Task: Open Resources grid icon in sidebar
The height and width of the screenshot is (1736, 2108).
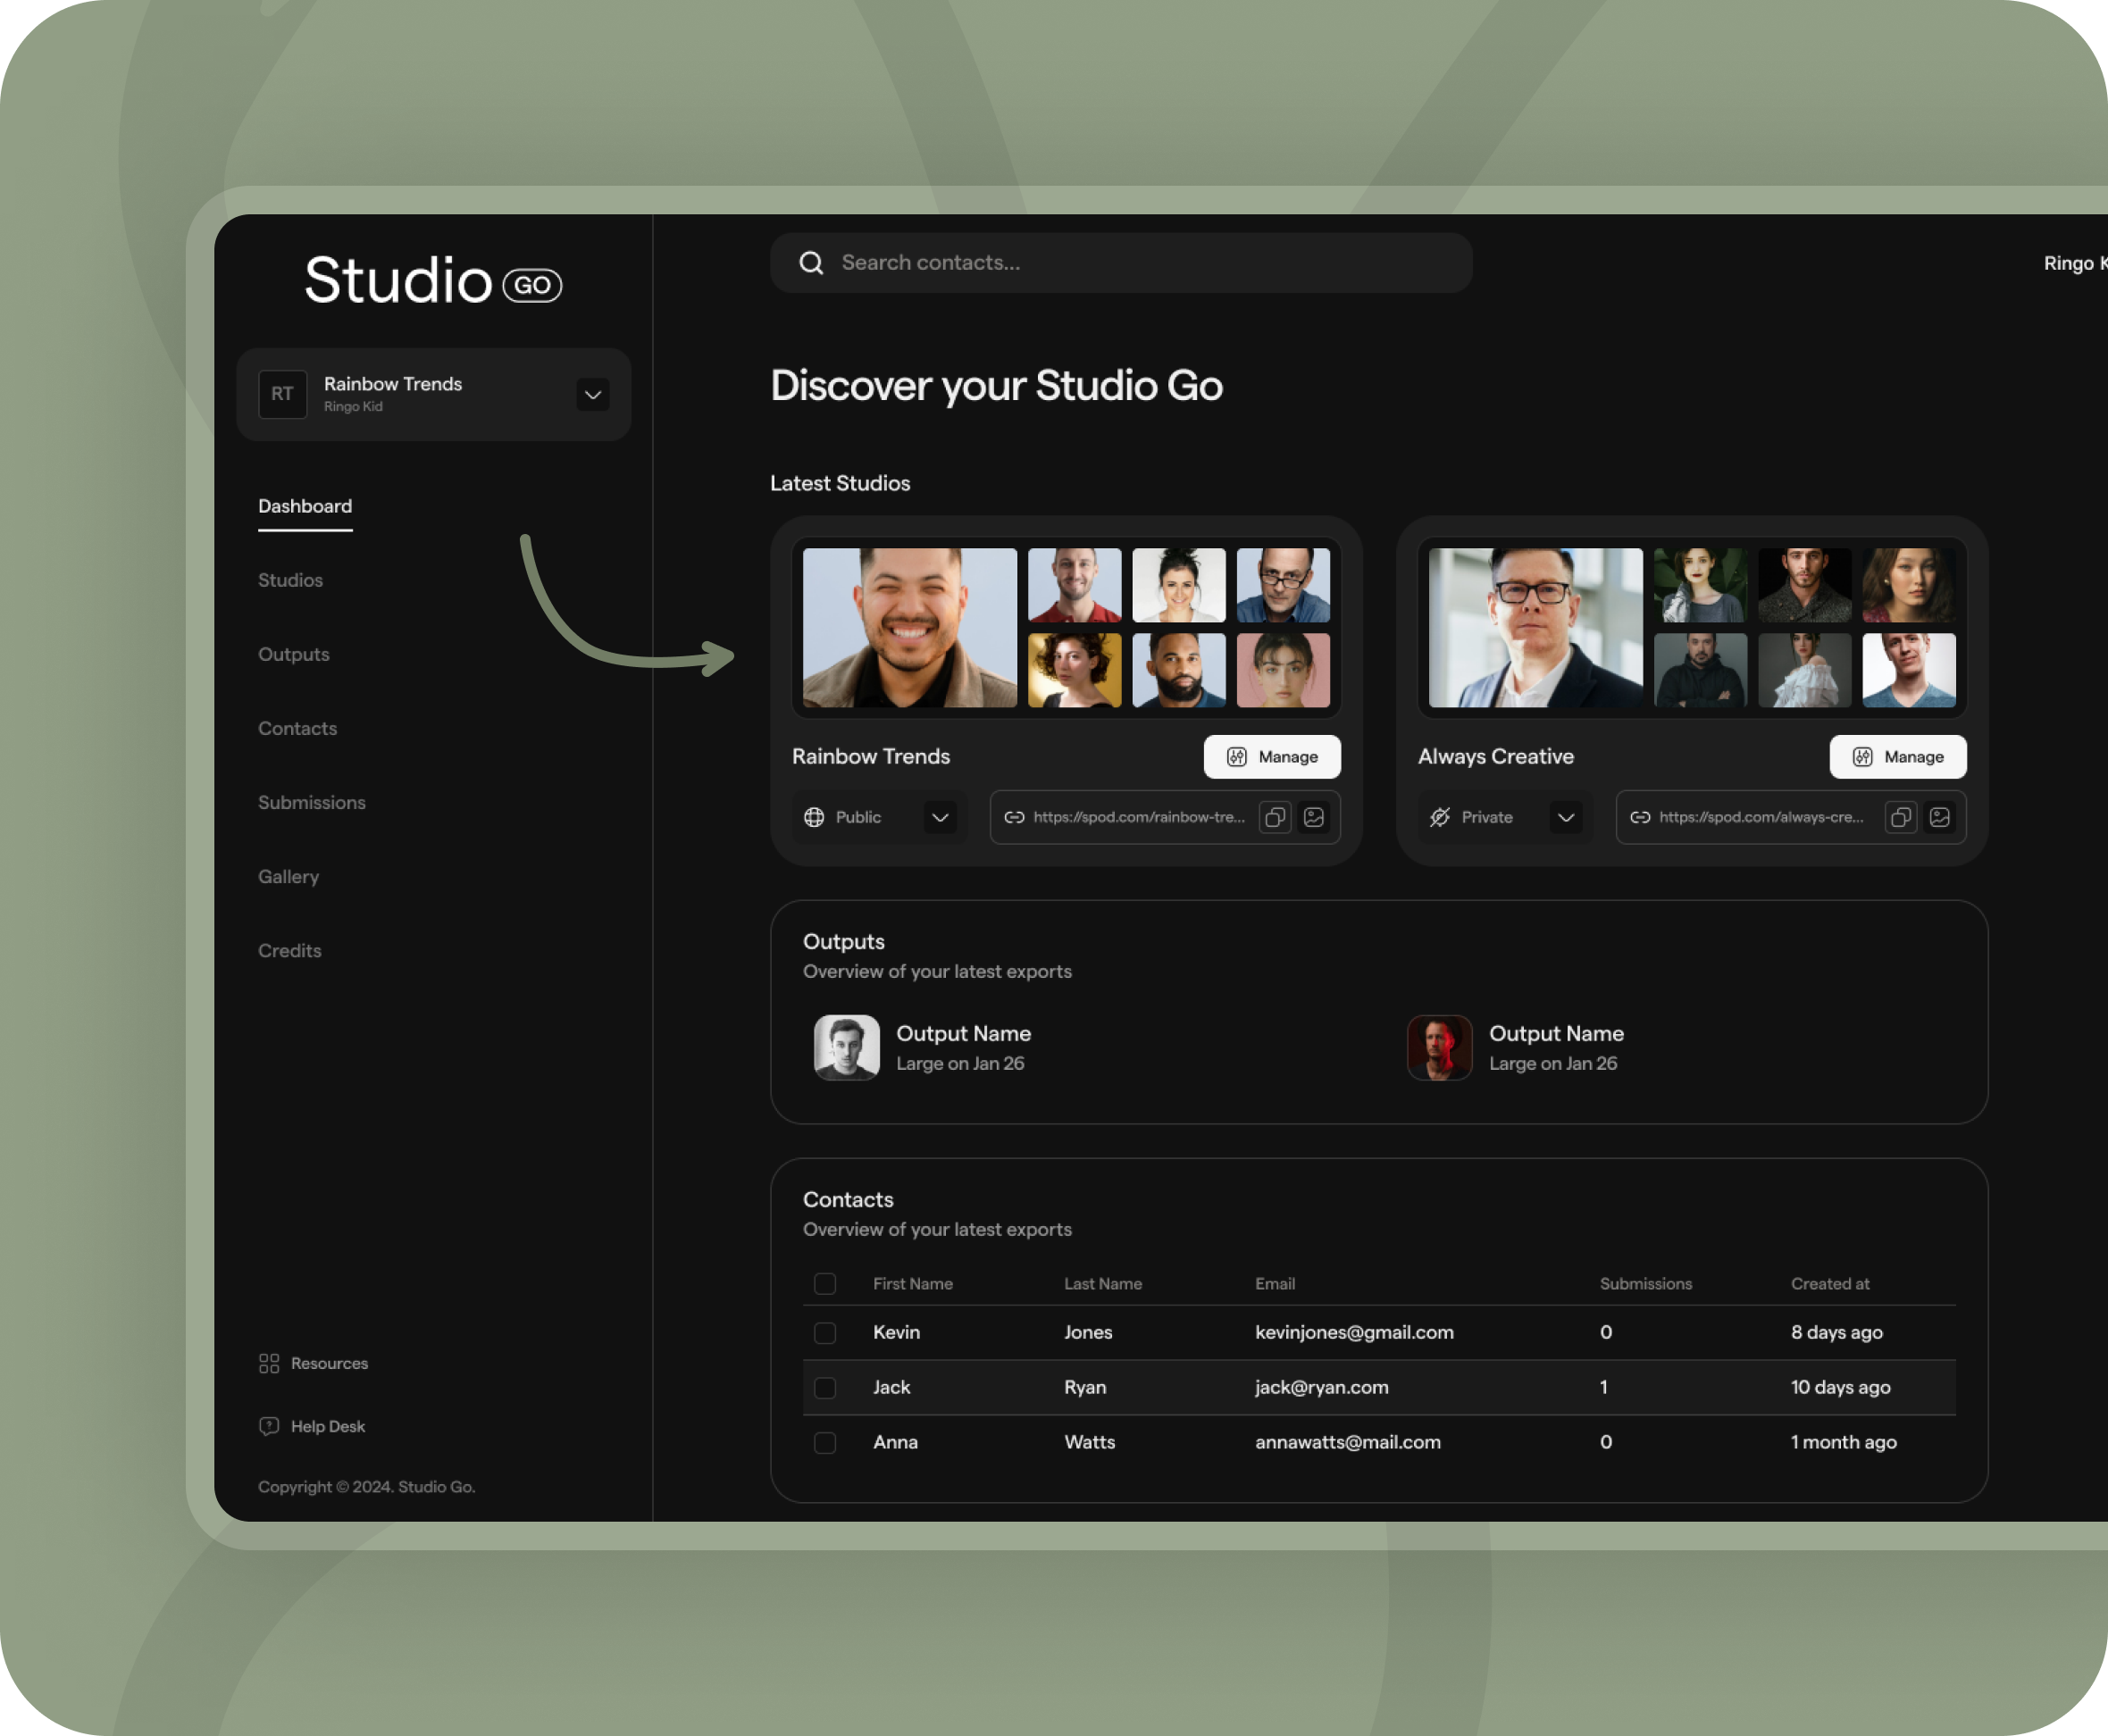Action: [269, 1363]
